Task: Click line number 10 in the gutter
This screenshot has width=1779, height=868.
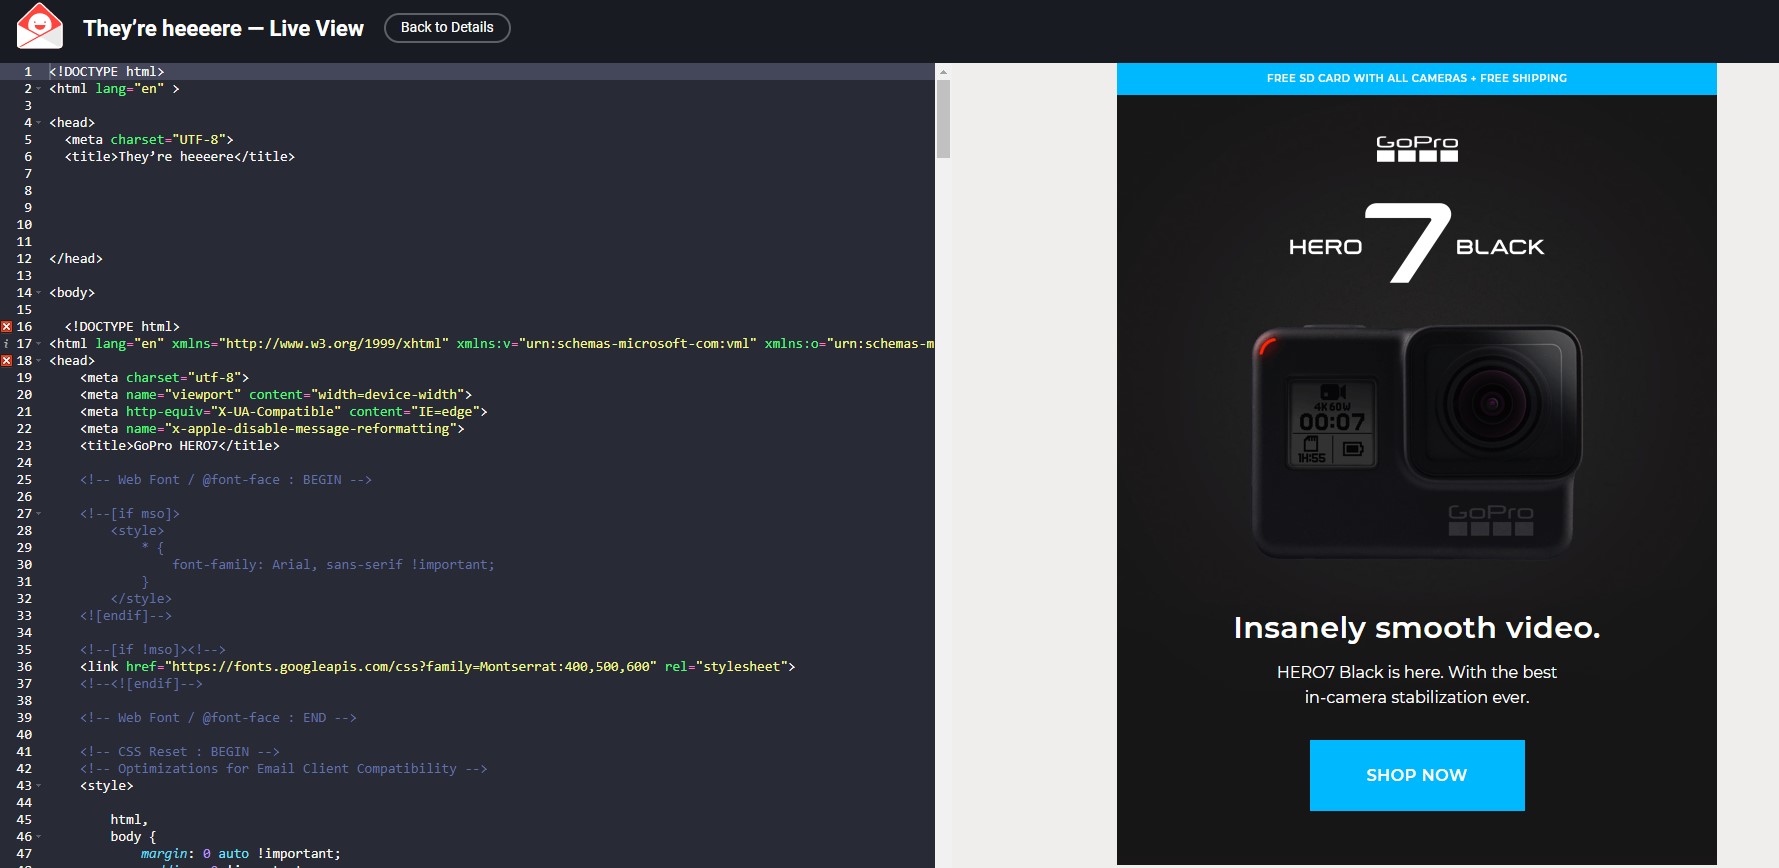Action: tap(24, 225)
